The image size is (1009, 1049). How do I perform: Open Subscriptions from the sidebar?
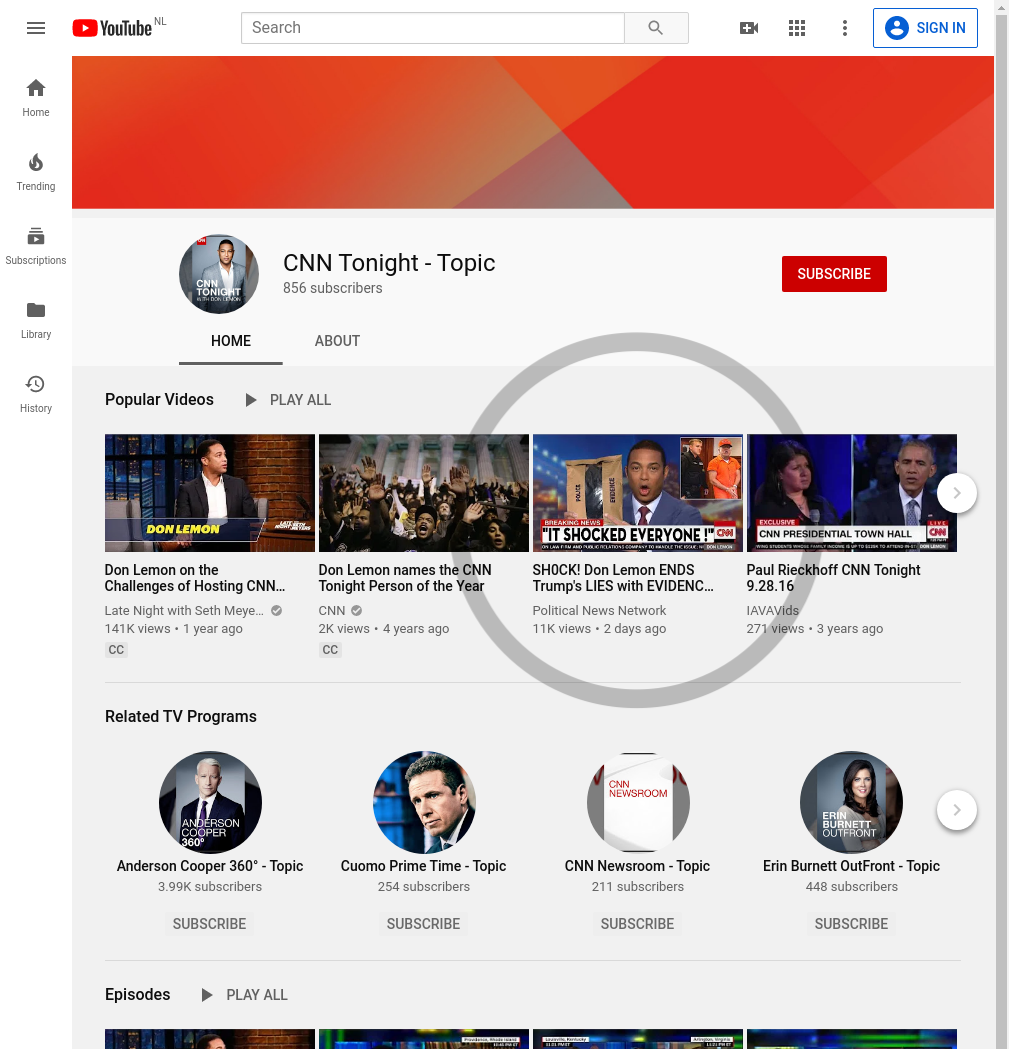(x=36, y=246)
